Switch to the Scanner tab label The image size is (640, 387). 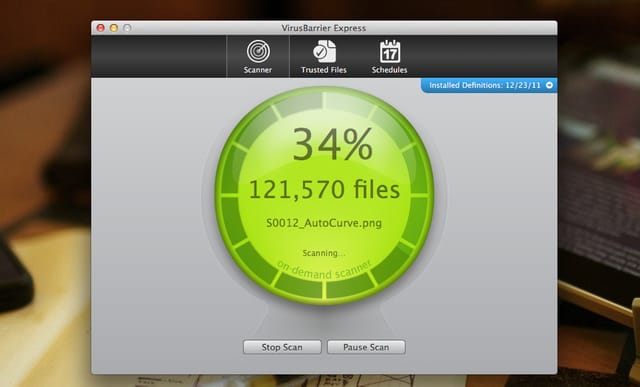pos(258,70)
